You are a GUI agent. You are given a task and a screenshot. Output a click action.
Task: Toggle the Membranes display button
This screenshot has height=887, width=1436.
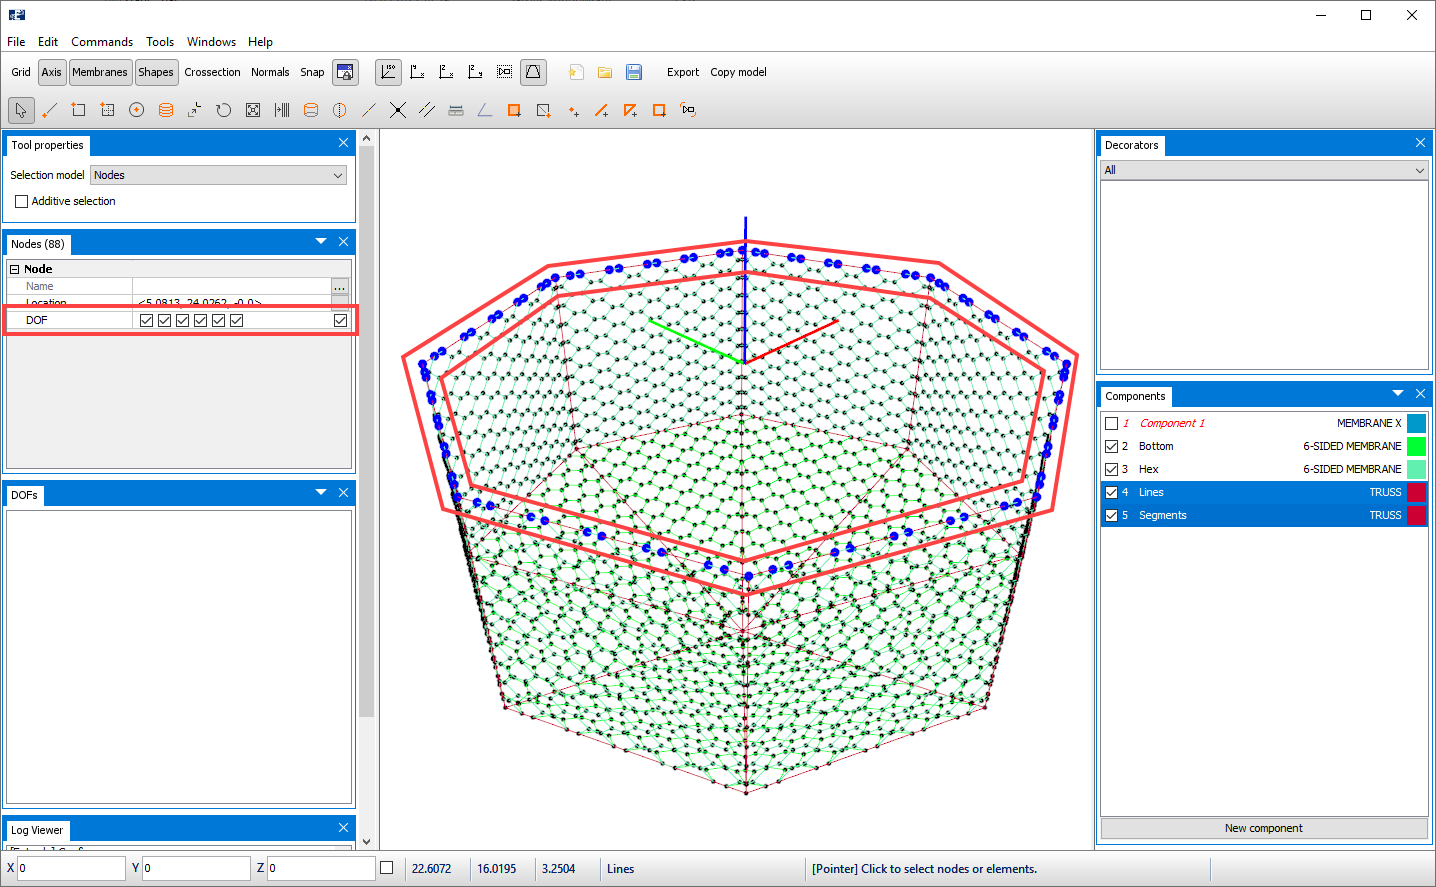tap(100, 72)
